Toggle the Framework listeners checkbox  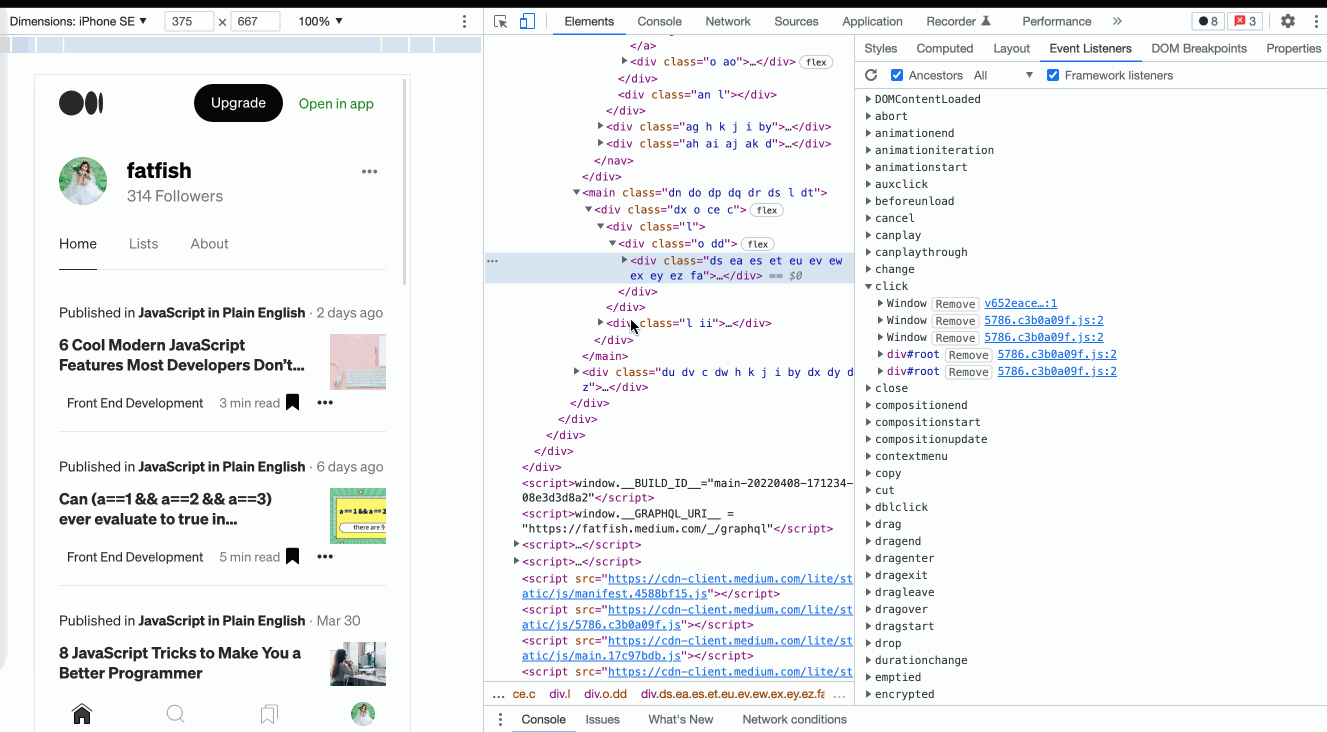(1053, 75)
